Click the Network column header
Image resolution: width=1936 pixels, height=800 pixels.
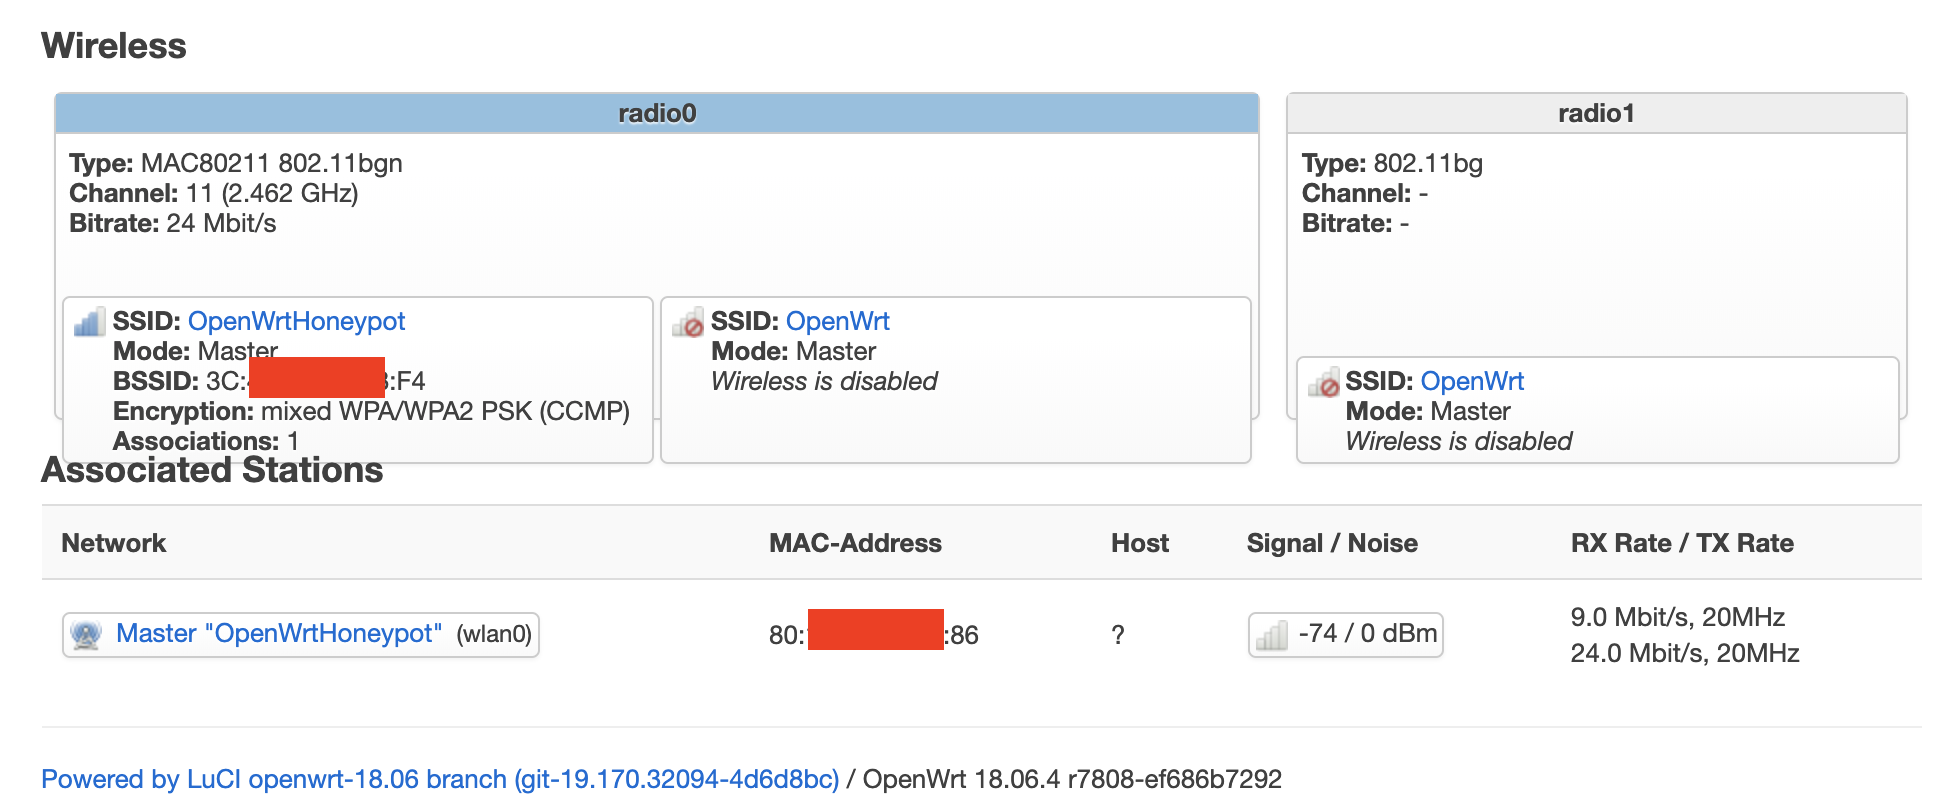point(114,543)
